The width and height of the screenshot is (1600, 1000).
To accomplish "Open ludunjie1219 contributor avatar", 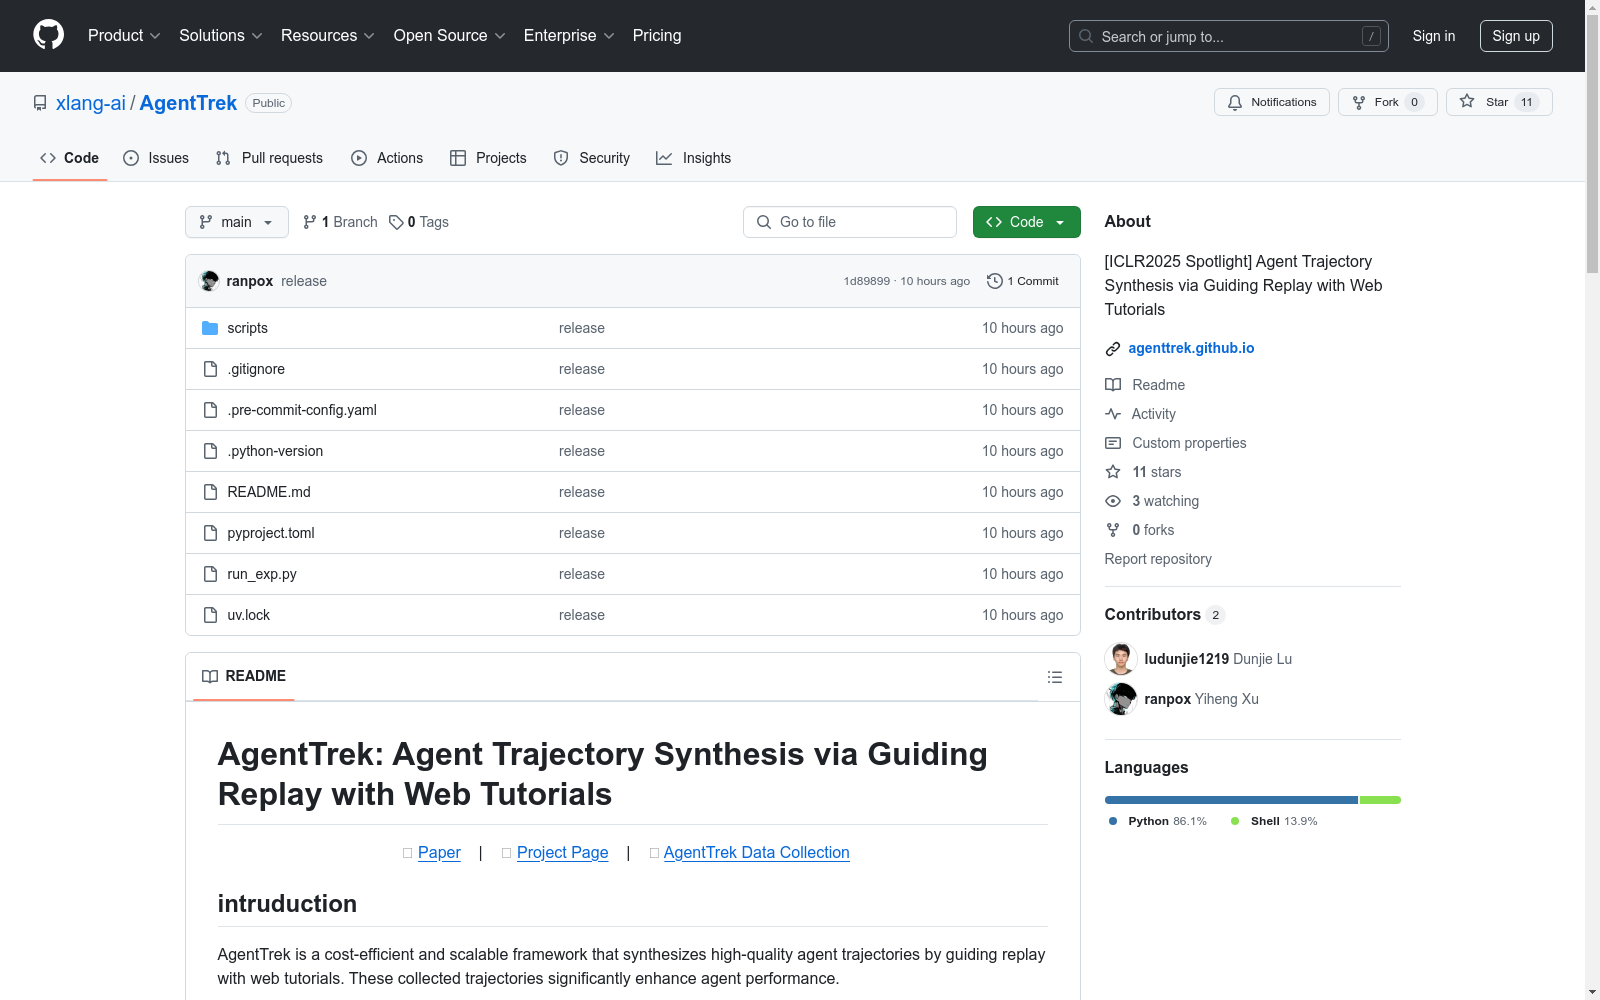I will tap(1121, 659).
